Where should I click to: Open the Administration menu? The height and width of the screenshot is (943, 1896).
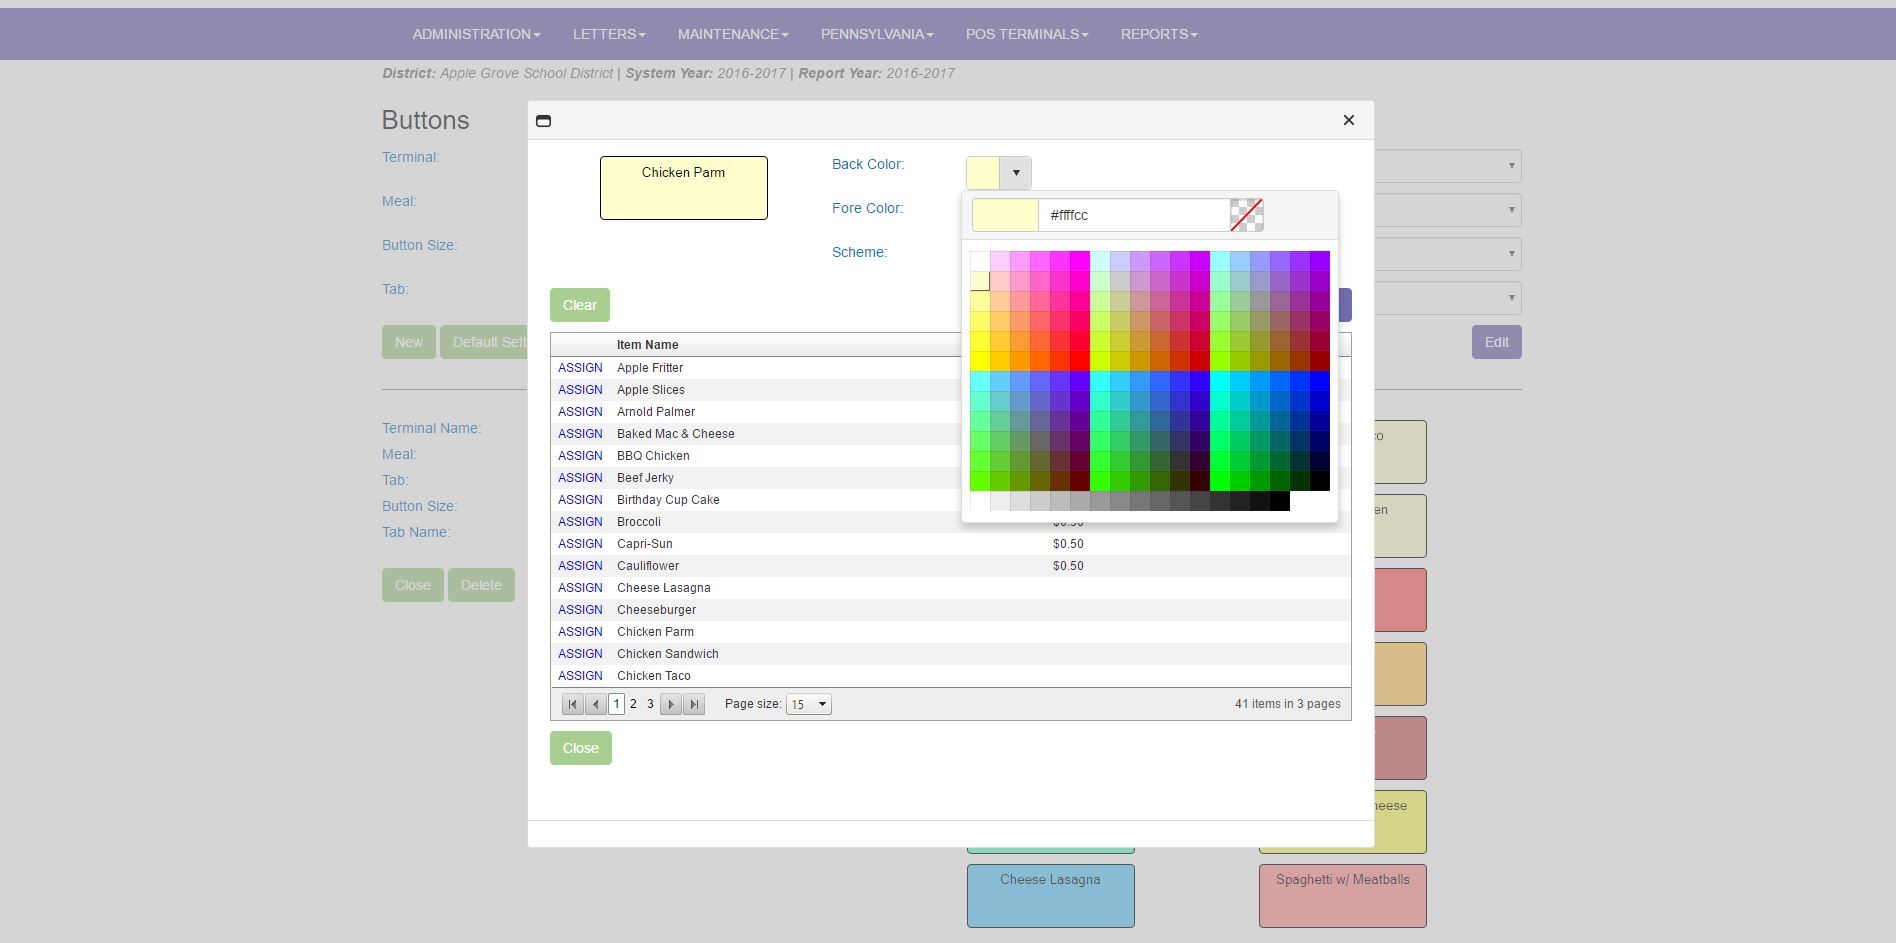tap(476, 34)
